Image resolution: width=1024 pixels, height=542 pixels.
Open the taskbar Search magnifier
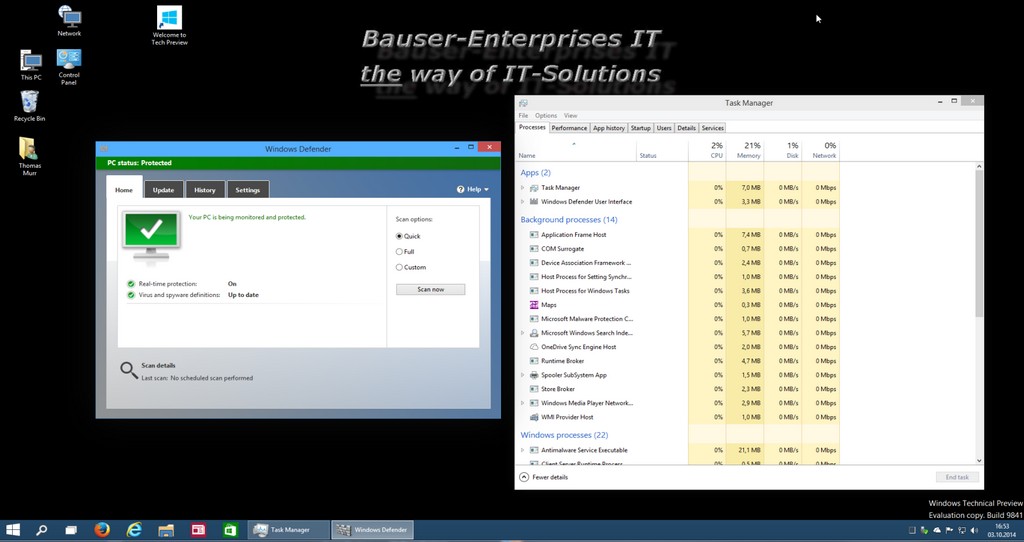[41, 530]
